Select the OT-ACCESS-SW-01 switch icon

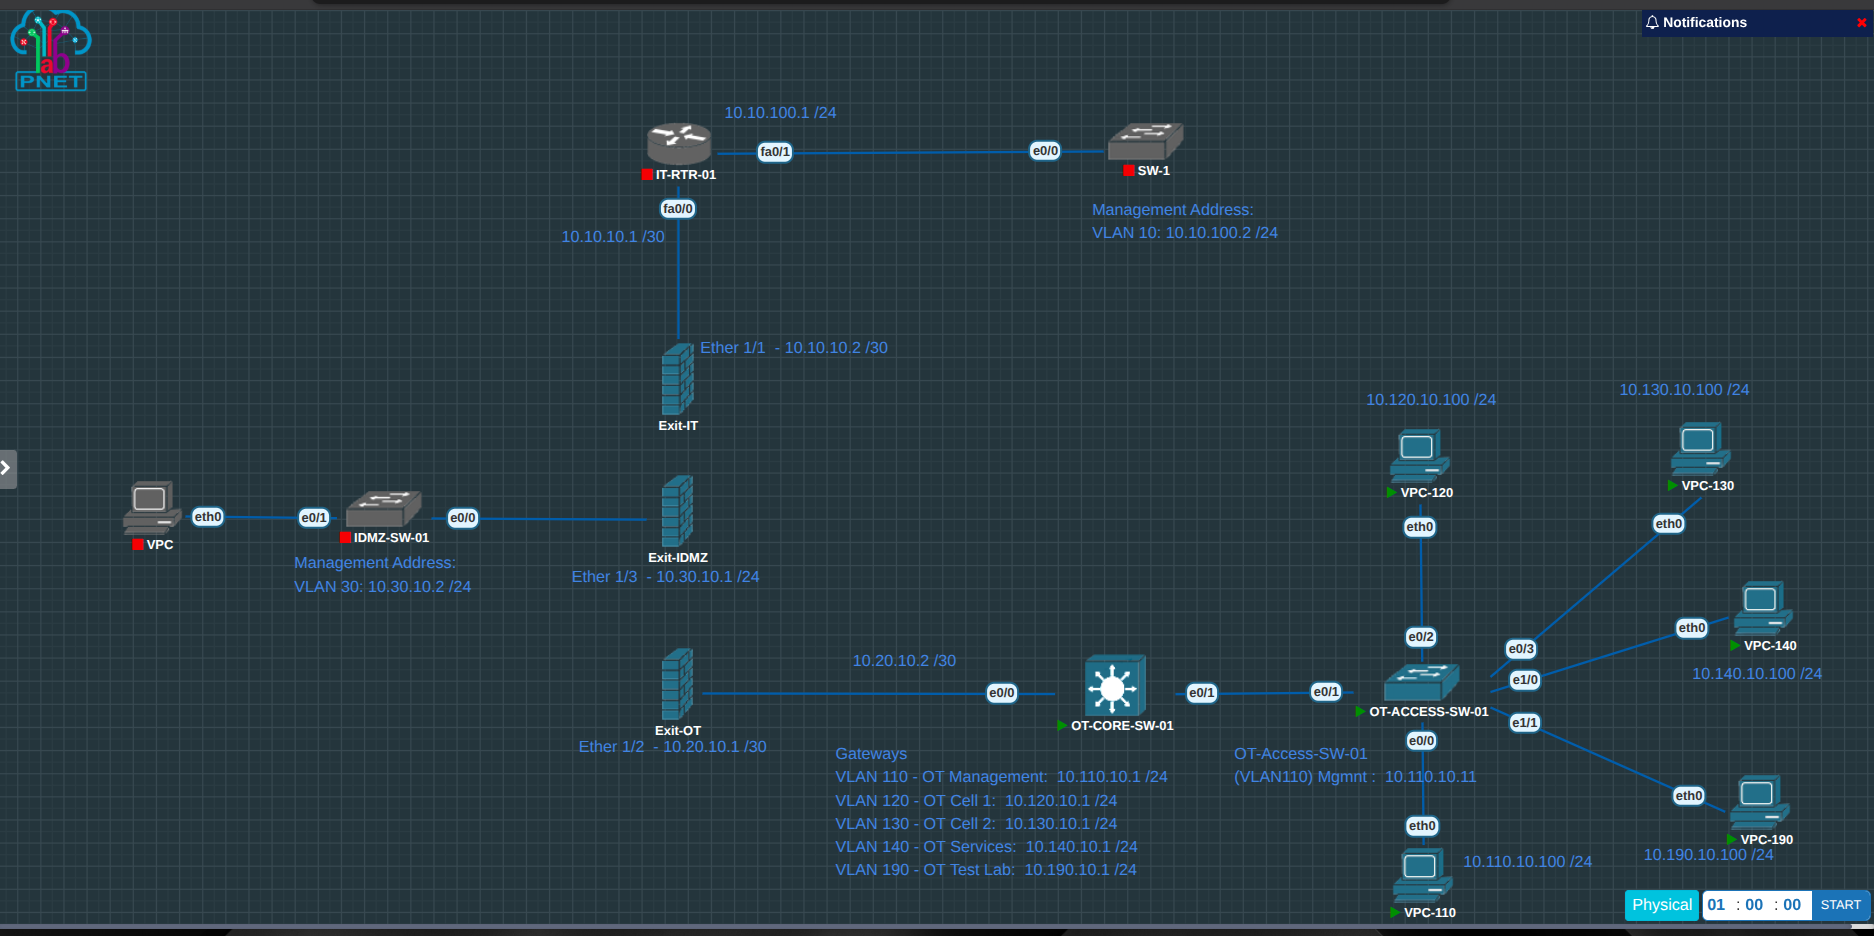(1421, 682)
